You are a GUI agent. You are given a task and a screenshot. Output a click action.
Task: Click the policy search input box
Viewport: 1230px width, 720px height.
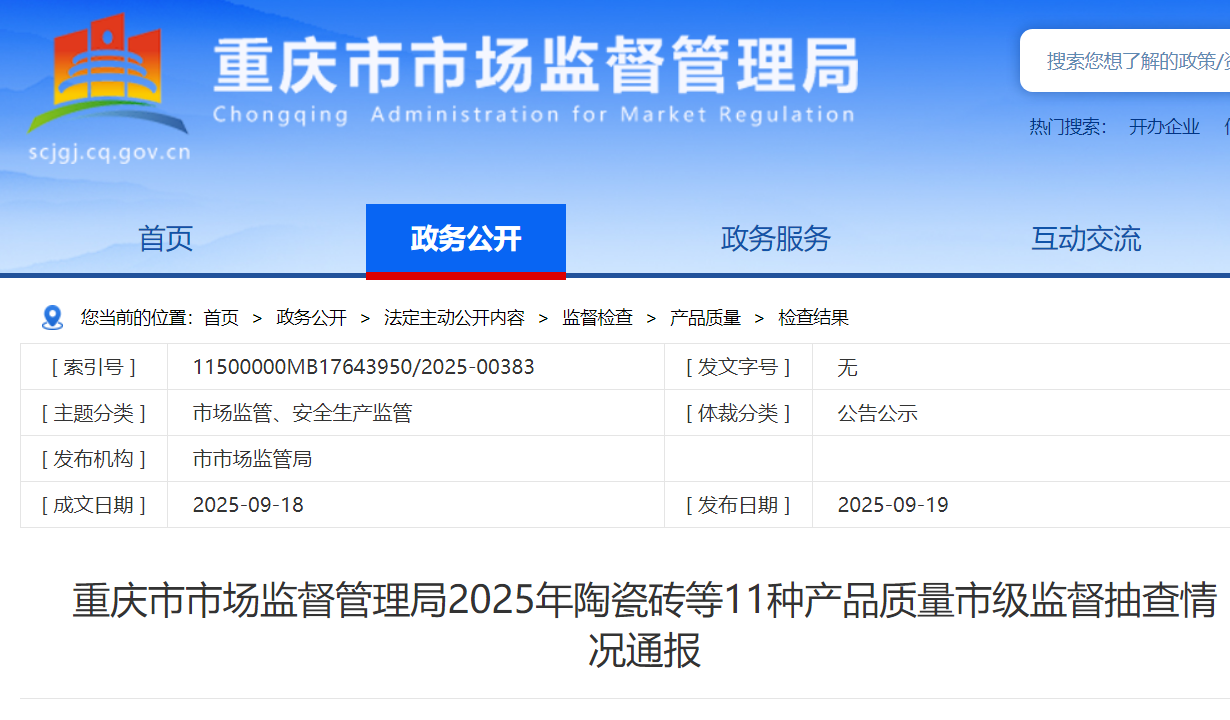click(x=1135, y=61)
